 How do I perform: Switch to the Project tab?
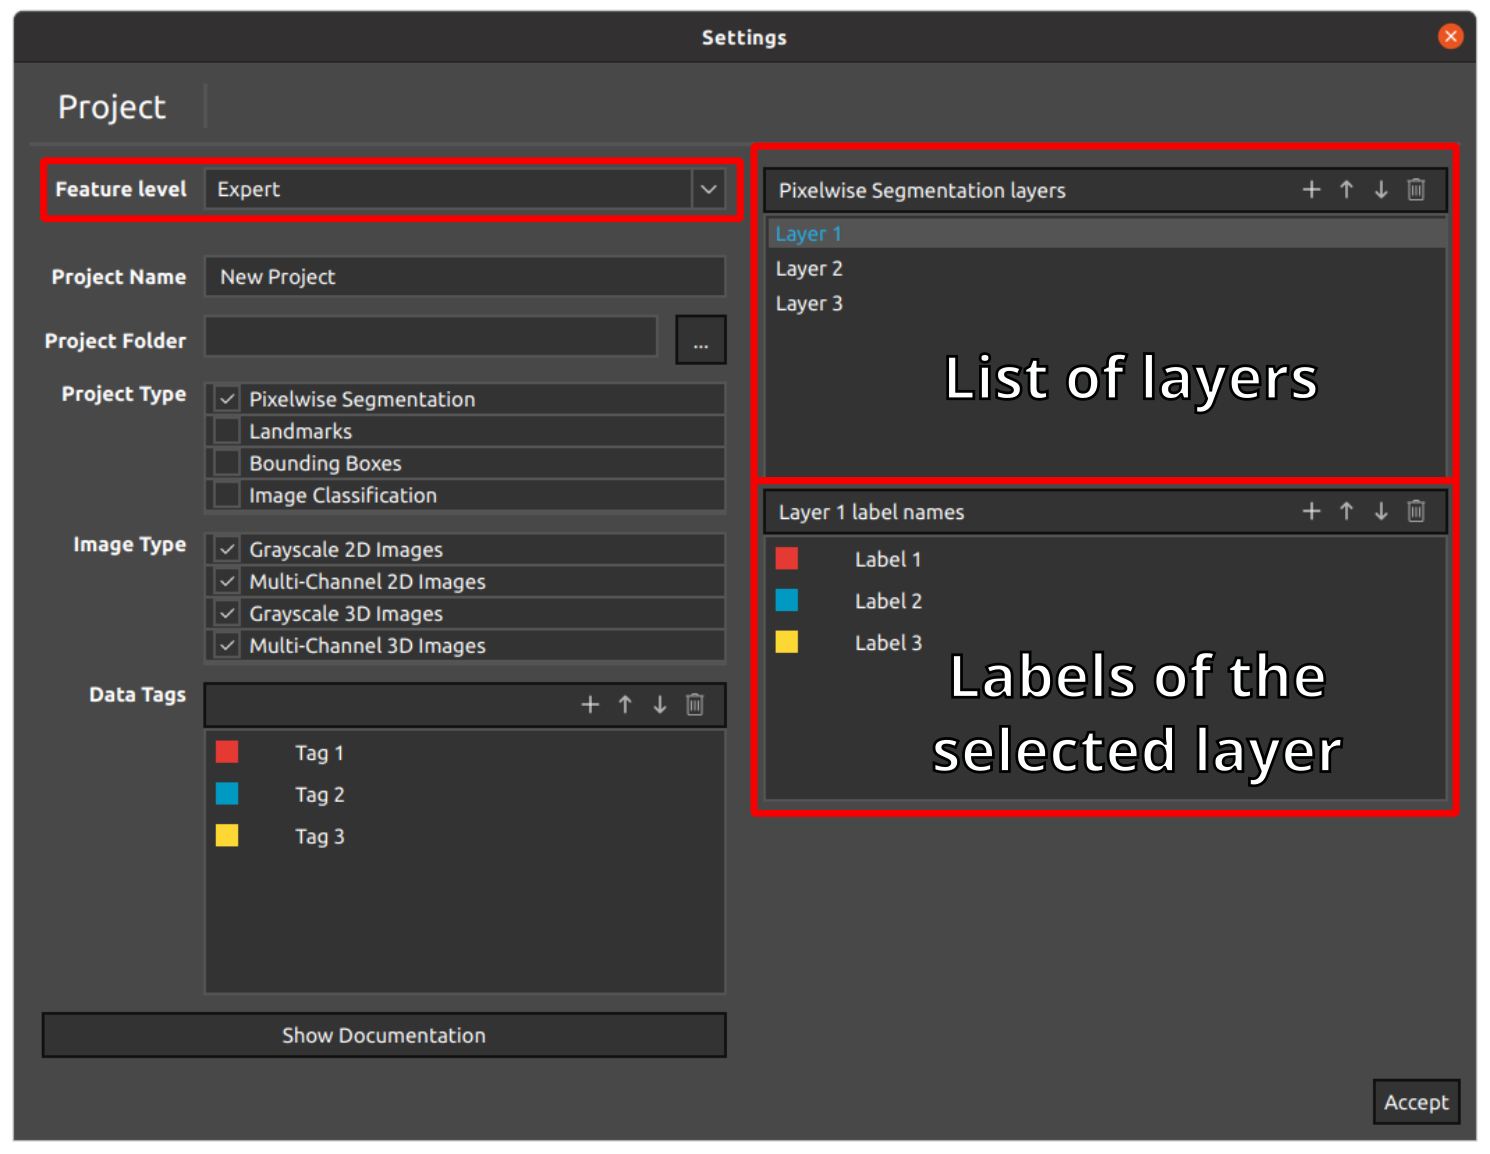[112, 107]
